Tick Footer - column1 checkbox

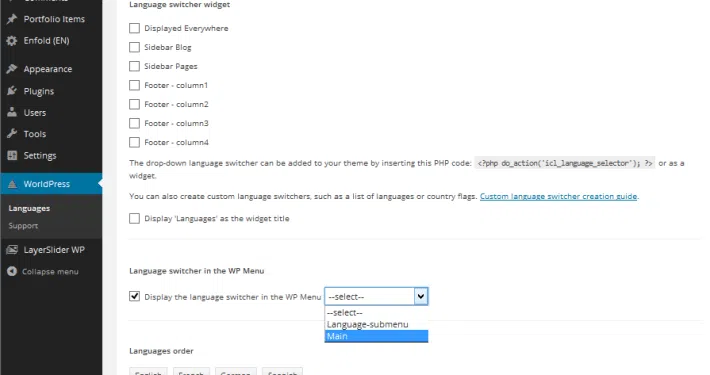134,85
